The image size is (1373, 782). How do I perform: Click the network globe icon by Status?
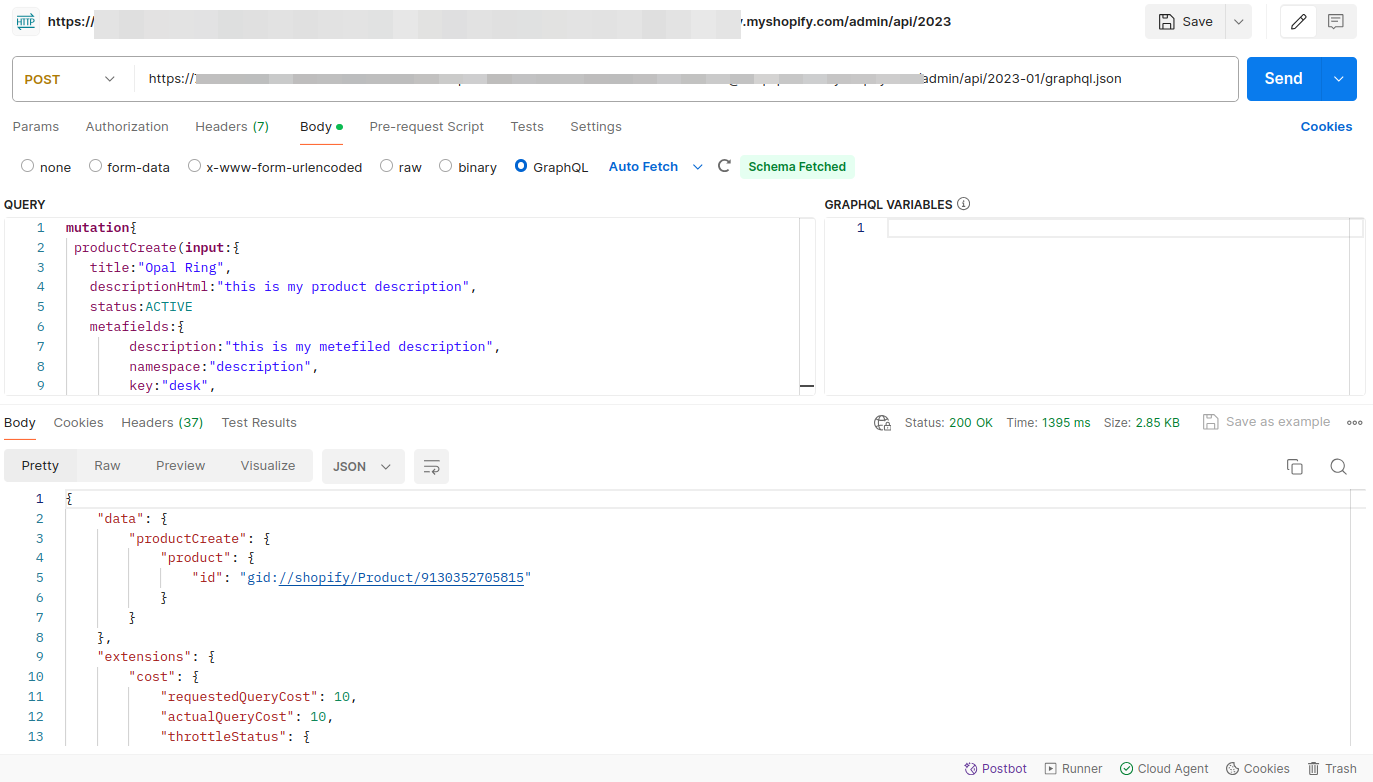tap(882, 423)
